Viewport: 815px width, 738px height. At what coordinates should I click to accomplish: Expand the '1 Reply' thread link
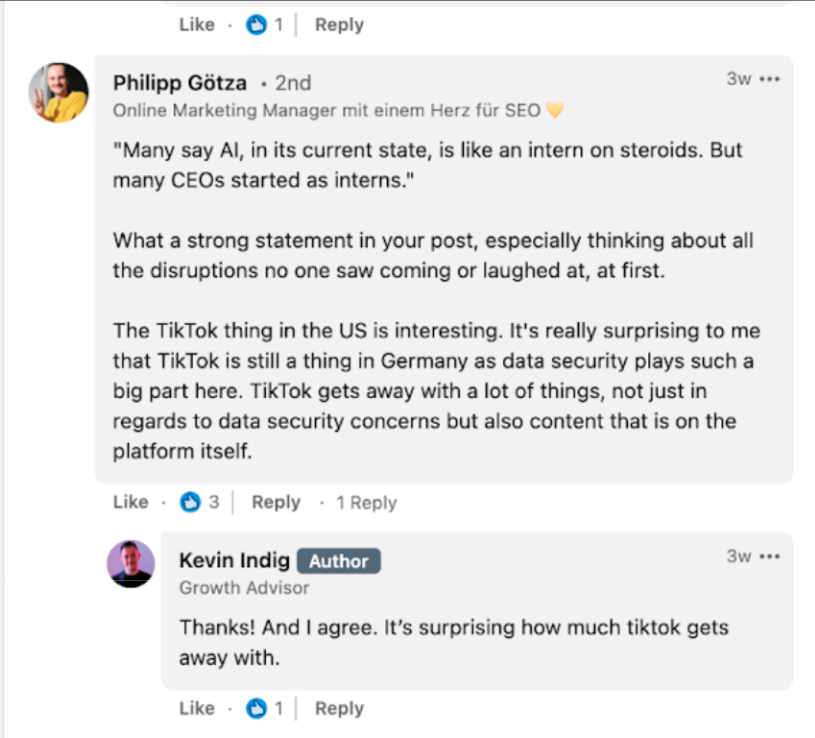point(366,503)
